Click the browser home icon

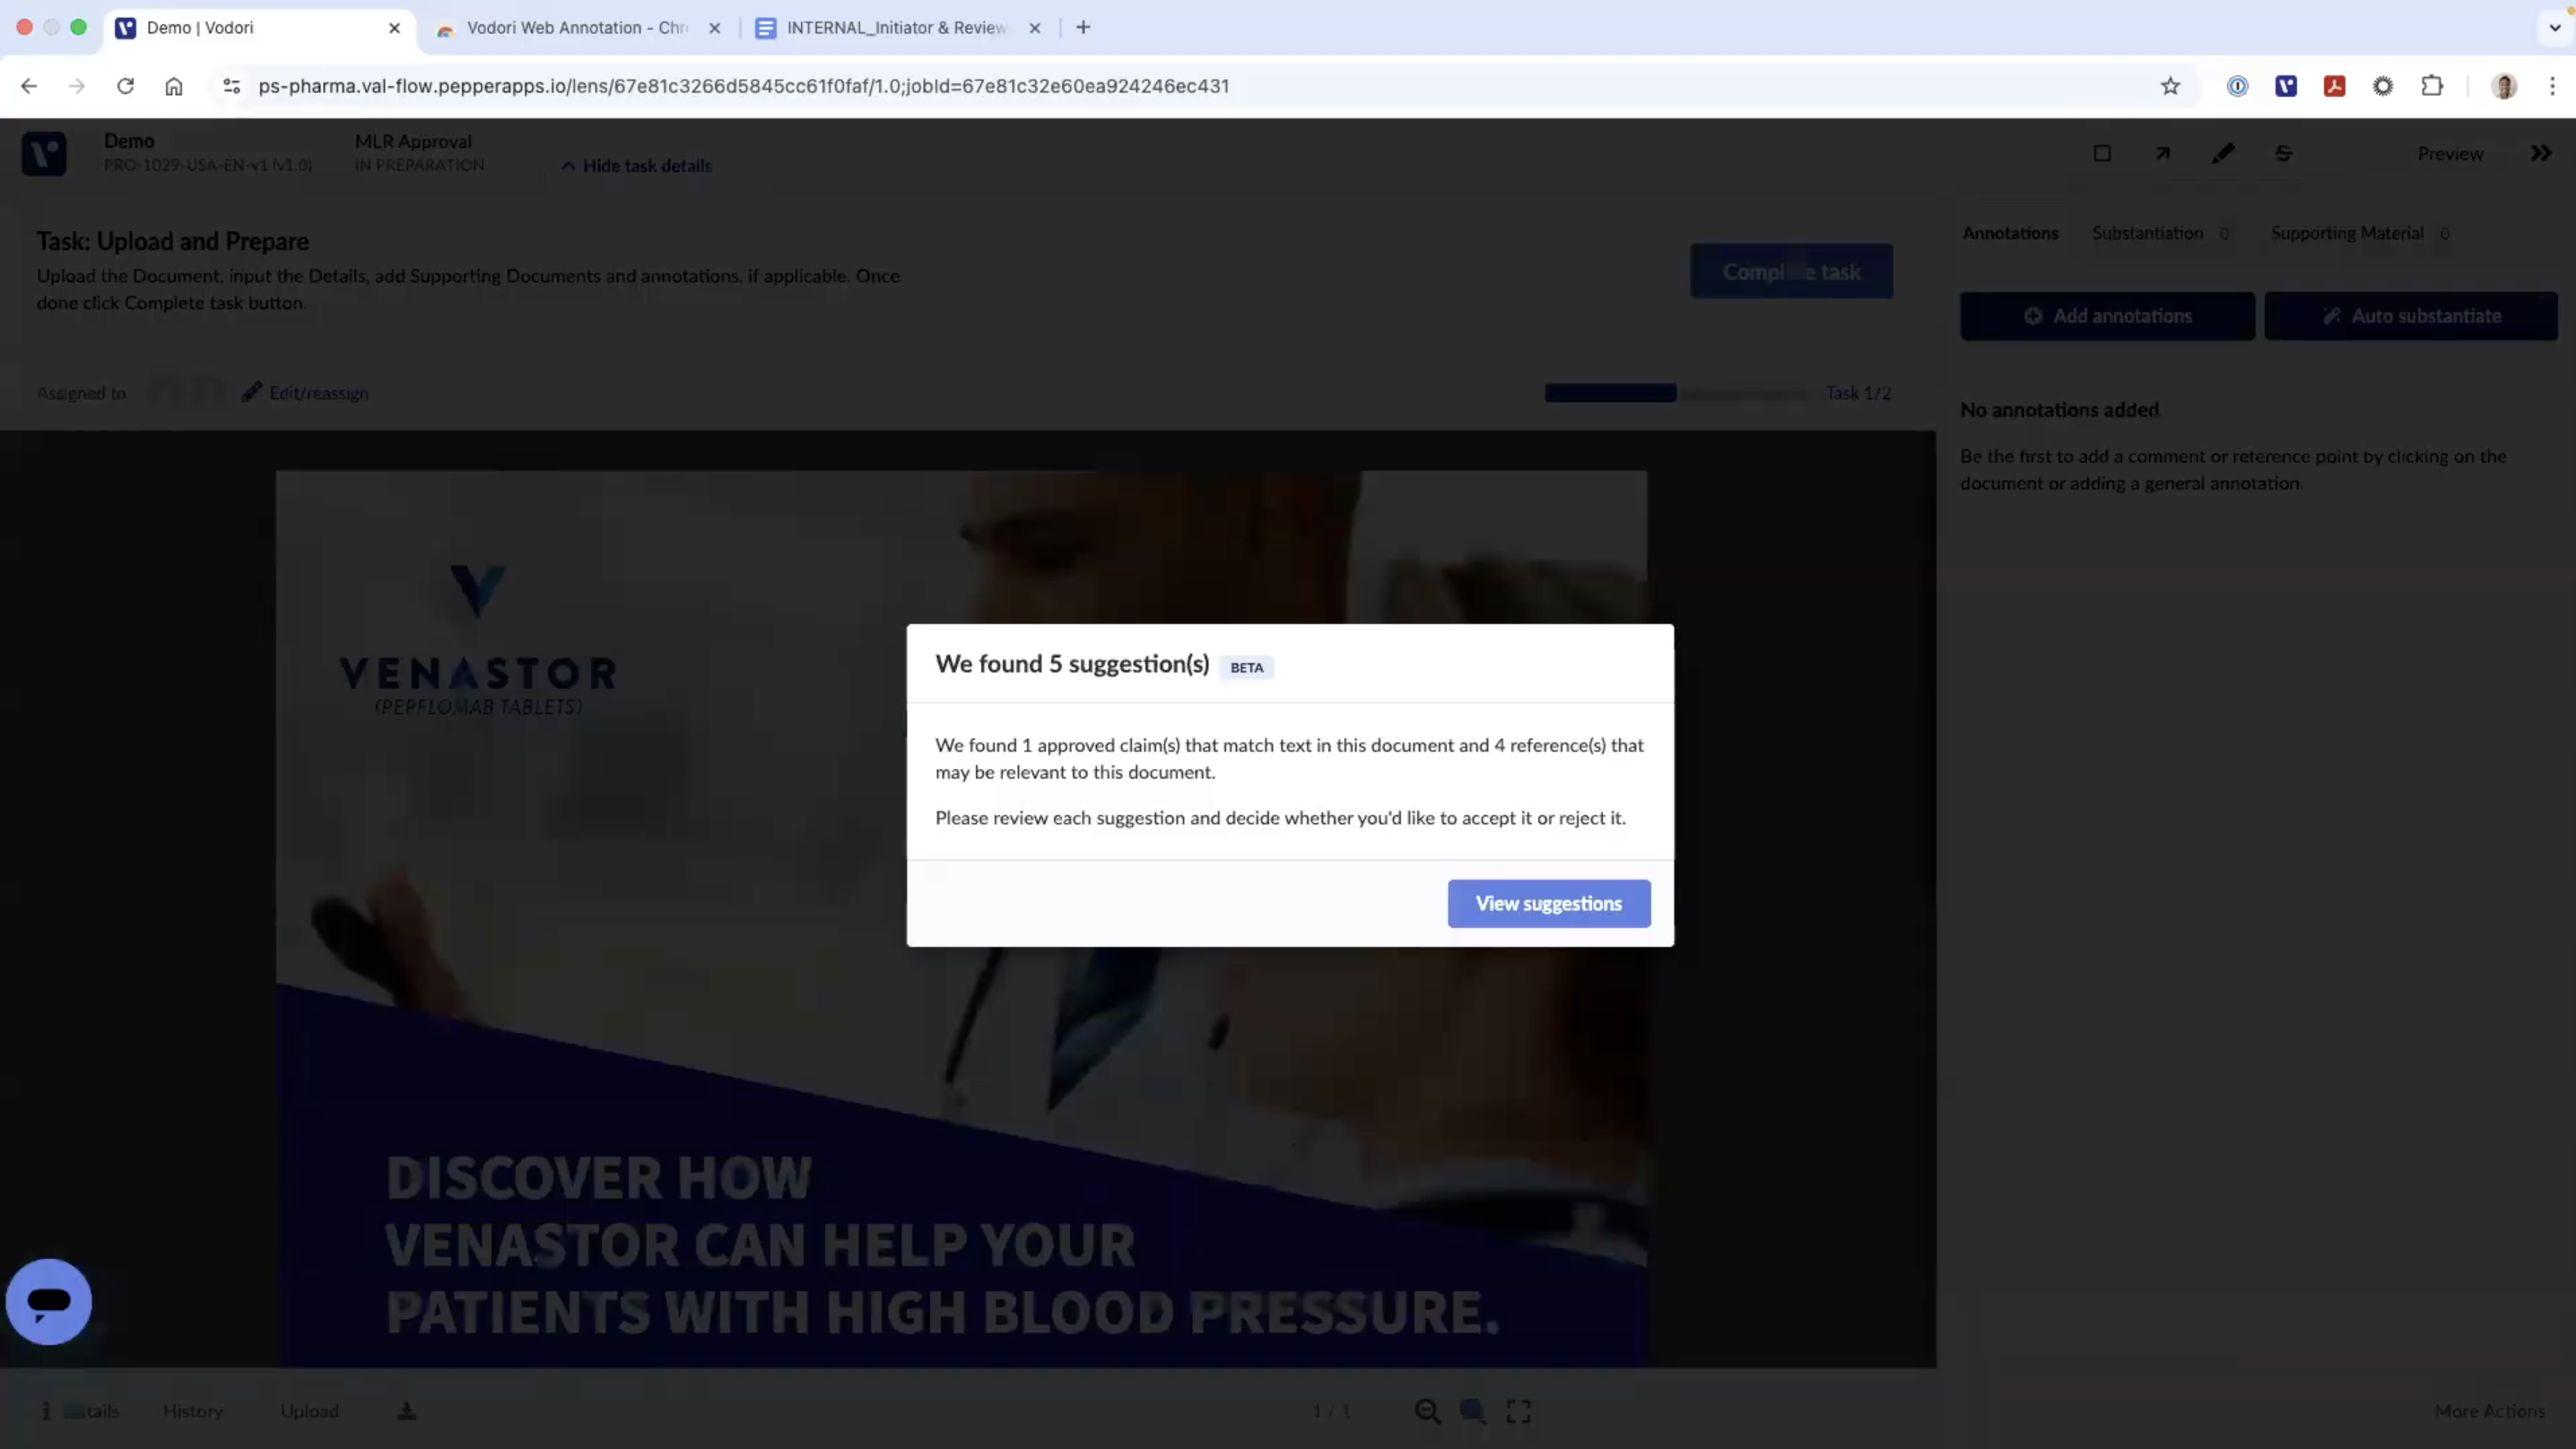[174, 86]
